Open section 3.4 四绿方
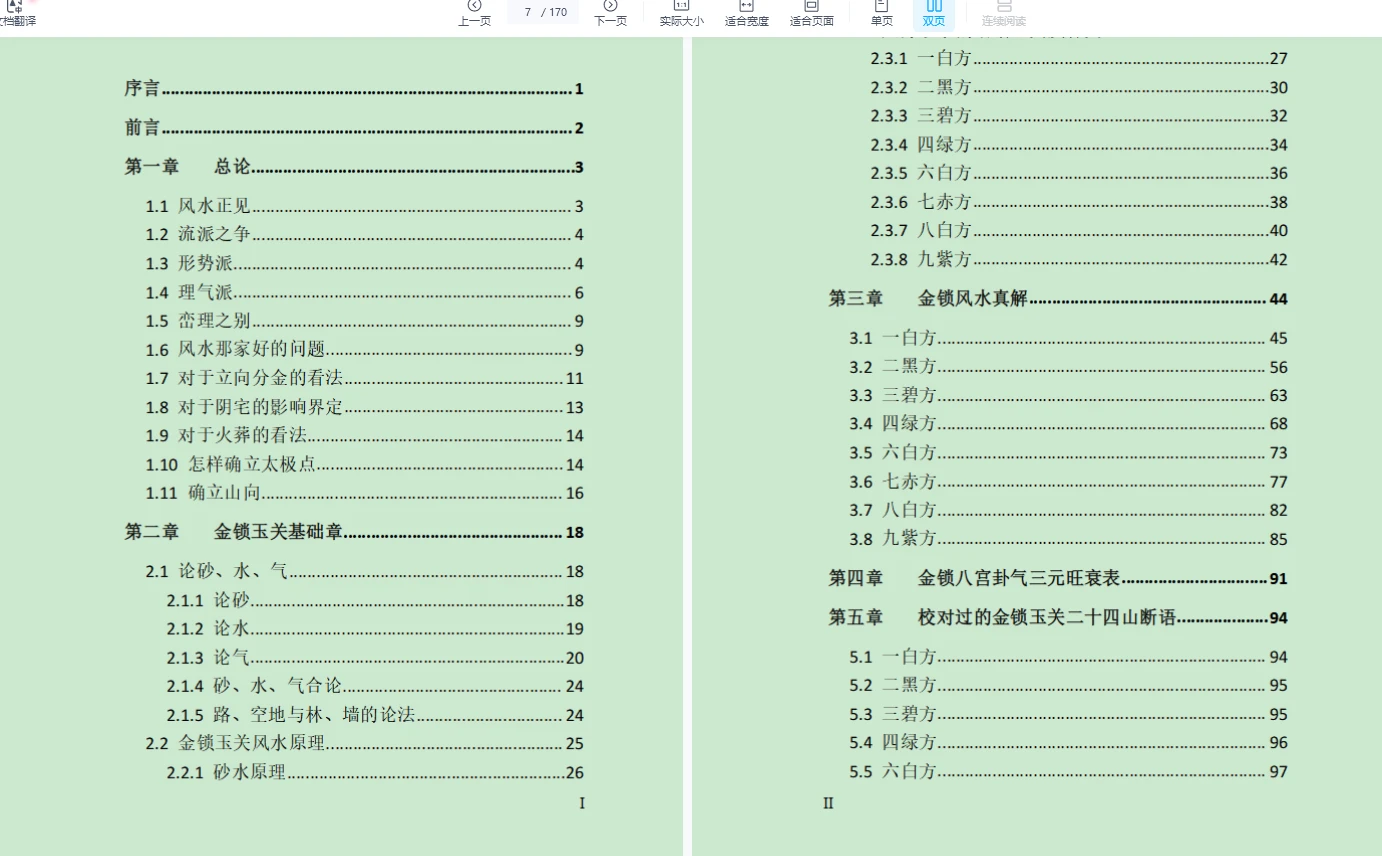1382x856 pixels. coord(1069,424)
